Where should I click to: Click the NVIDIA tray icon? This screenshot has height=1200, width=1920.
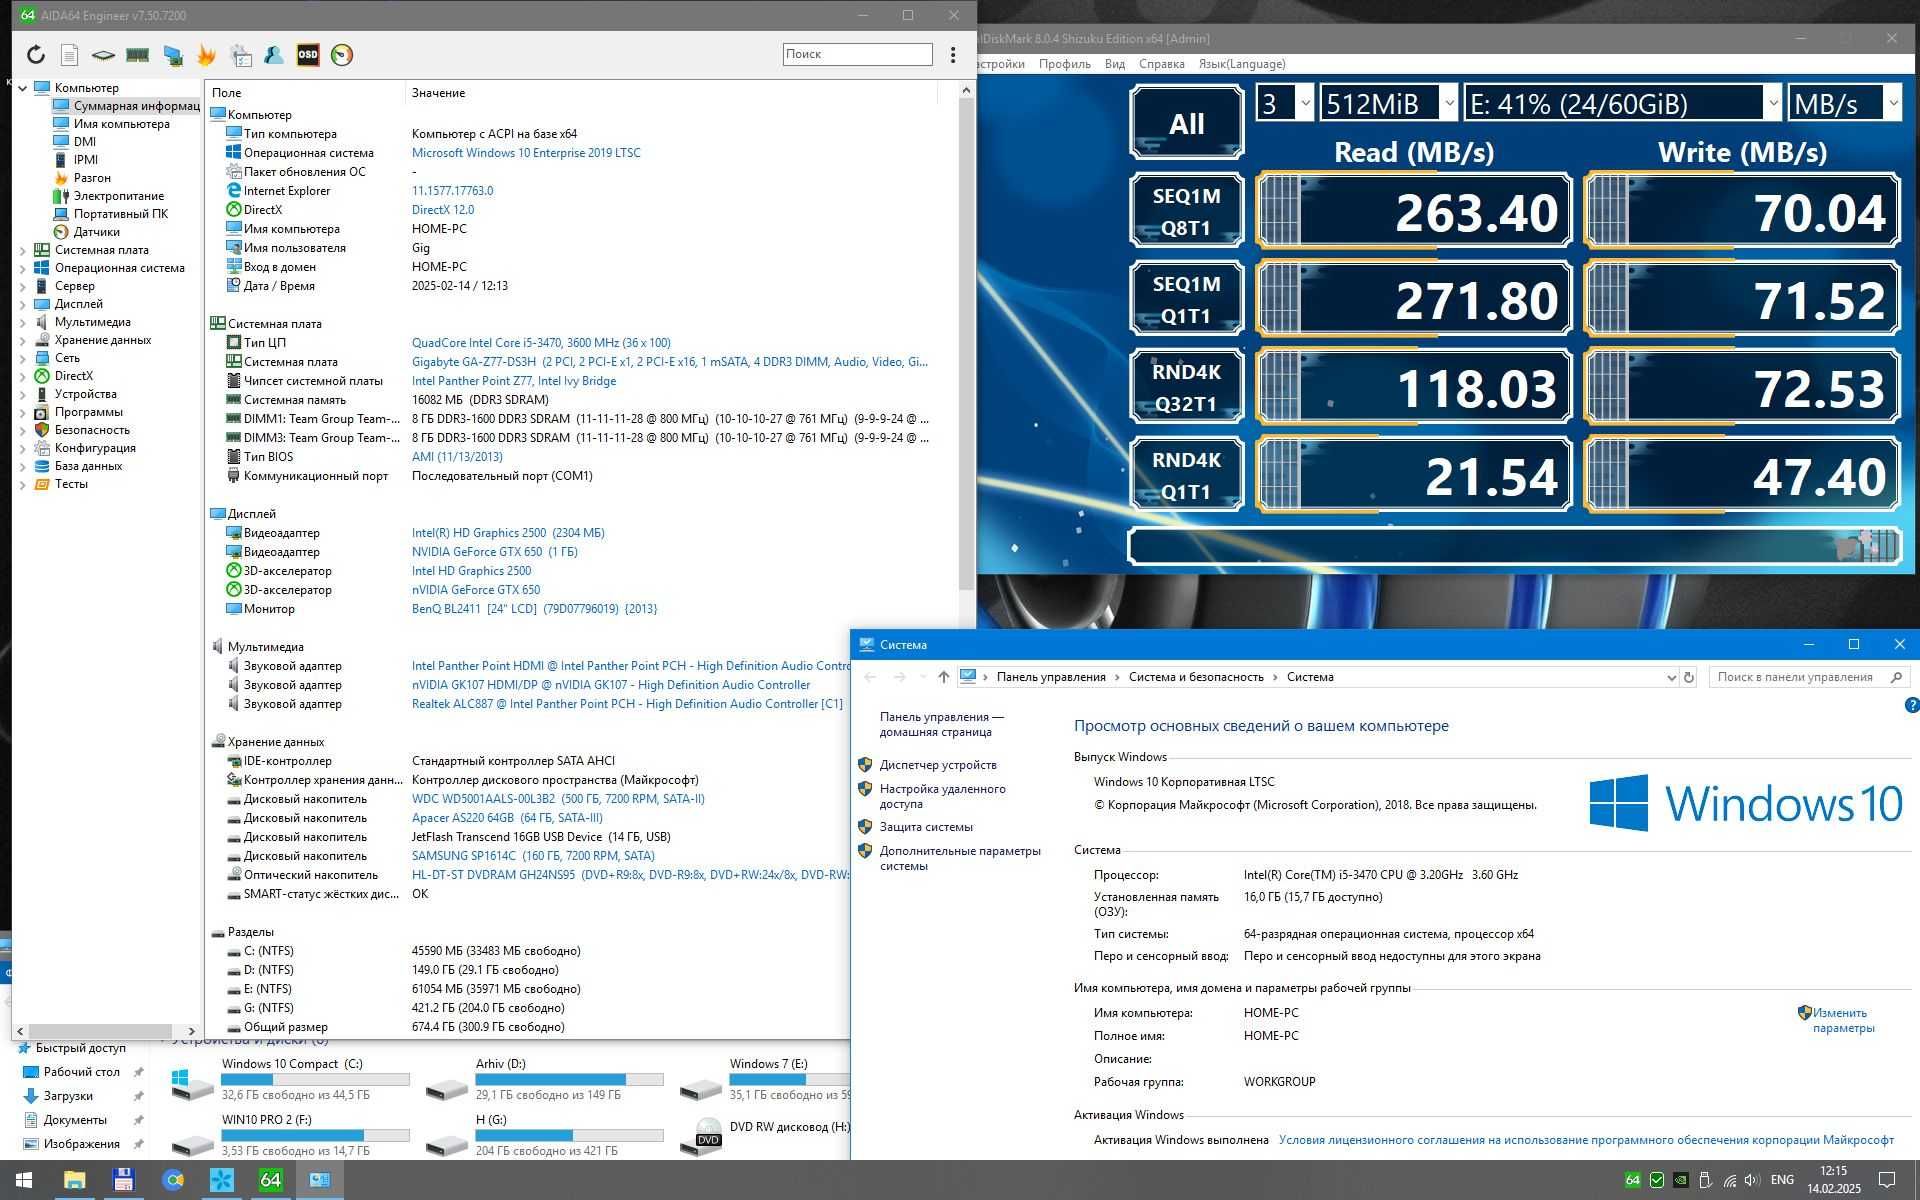tap(1681, 1180)
